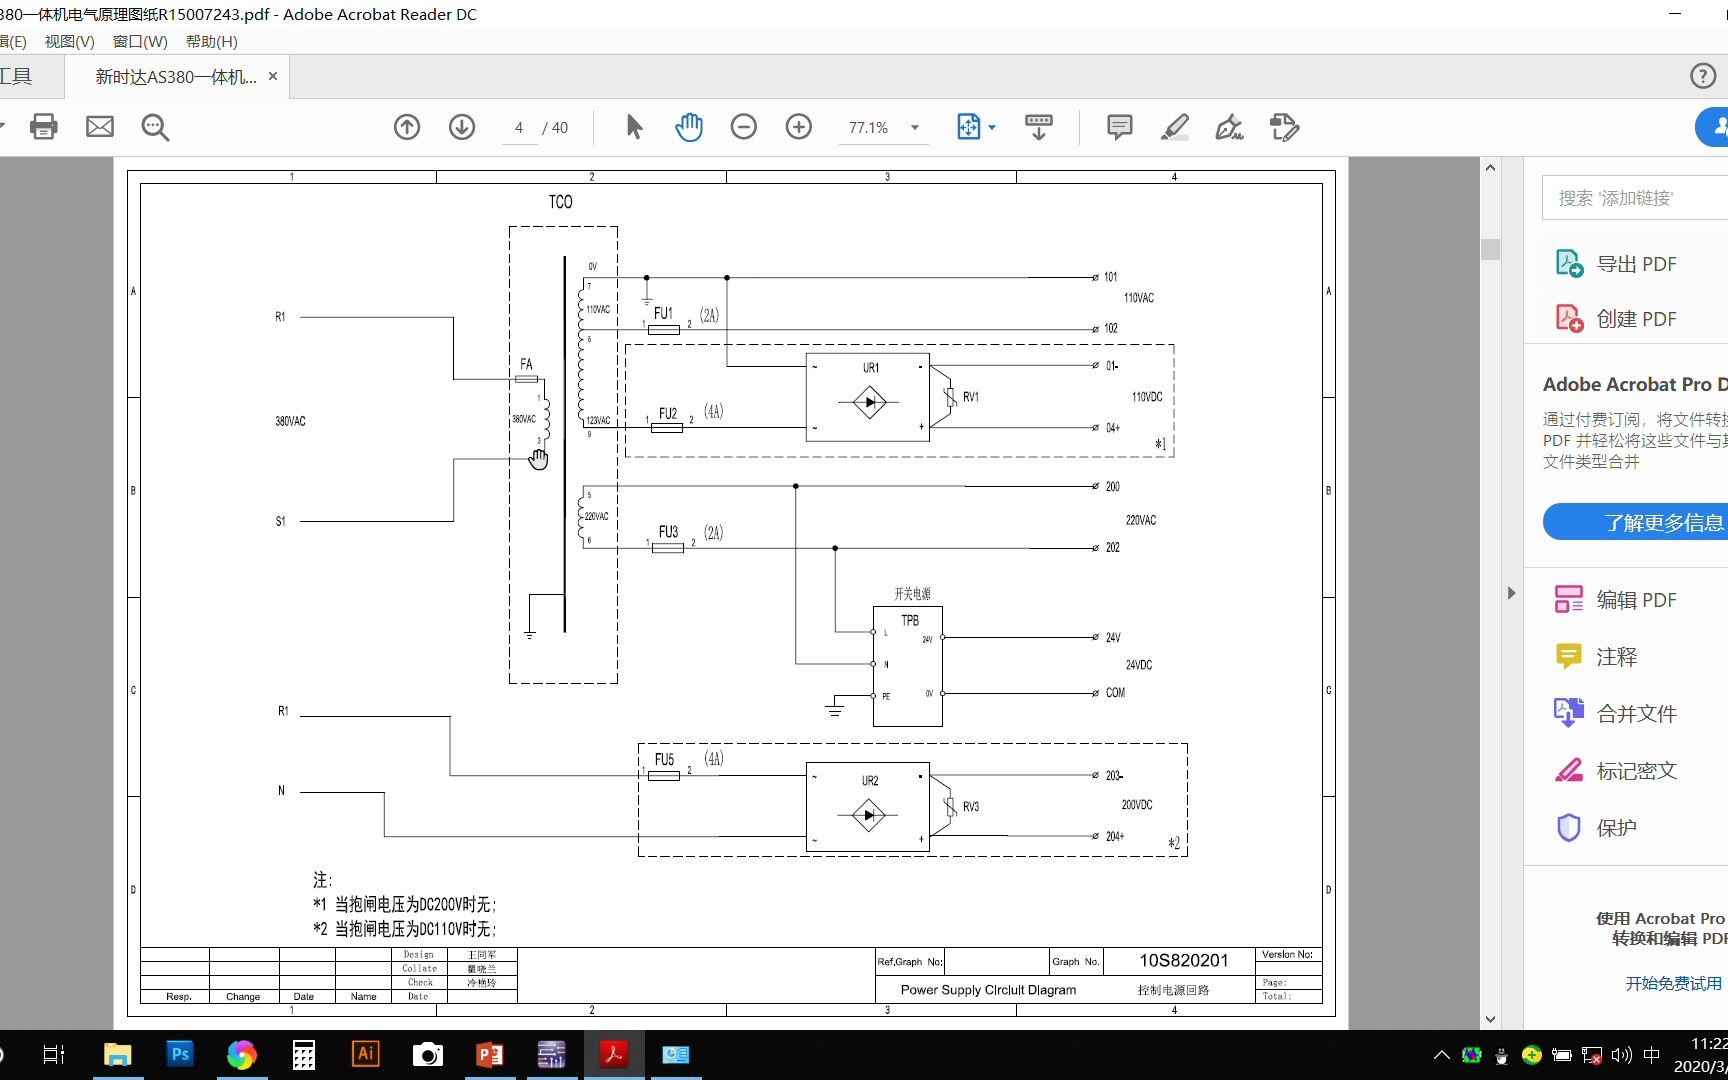1728x1080 pixels.
Task: Select the highlighter pen tool
Action: click(x=1175, y=127)
